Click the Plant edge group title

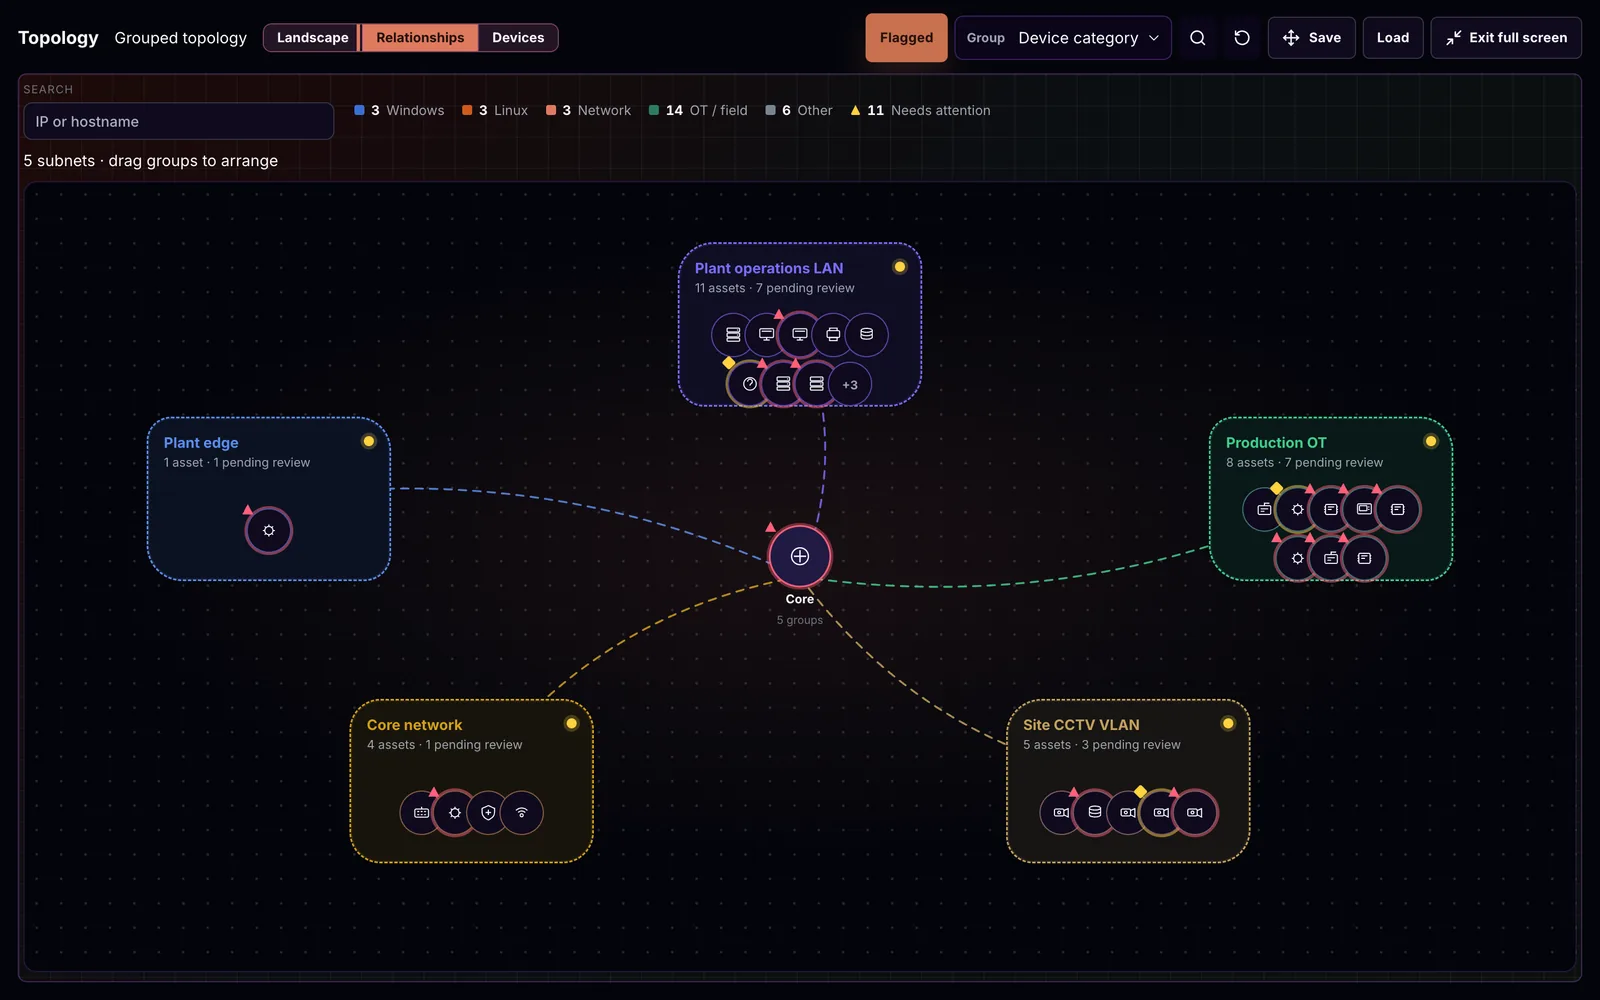pyautogui.click(x=201, y=442)
